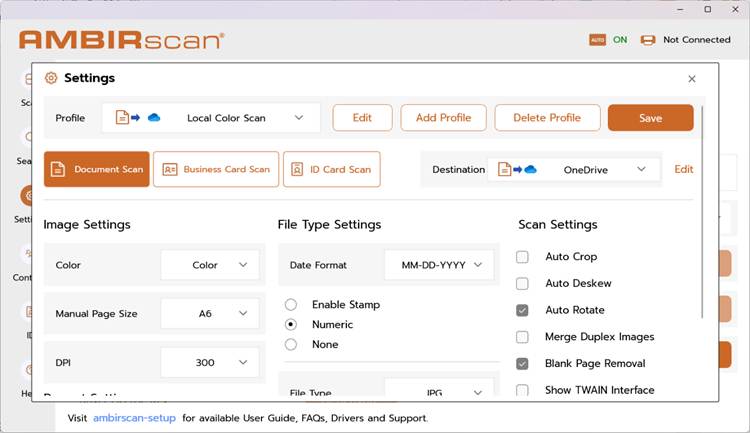Click the ON auto status text
This screenshot has height=433, width=750.
click(x=620, y=40)
